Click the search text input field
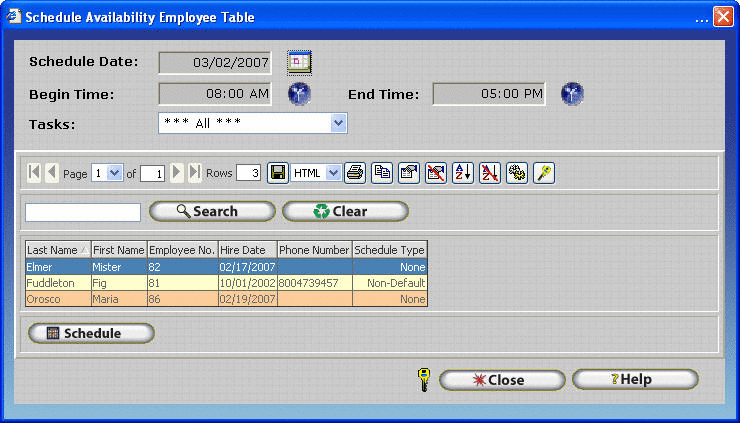740x423 pixels. (x=83, y=212)
